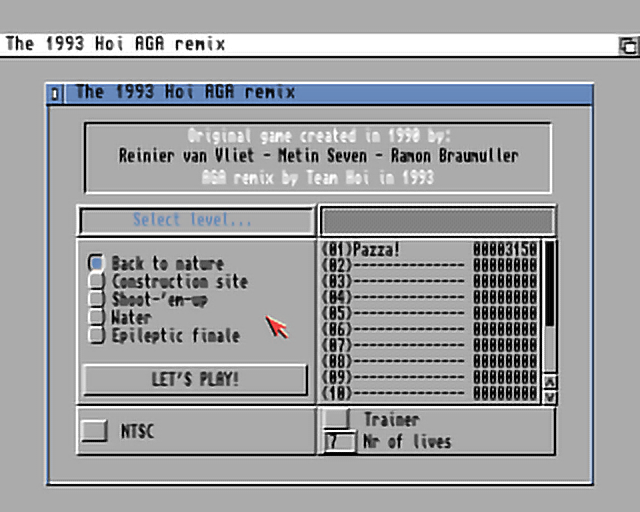Viewport: 640px width, 512px height.
Task: Select high score row (08)
Action: click(x=429, y=361)
